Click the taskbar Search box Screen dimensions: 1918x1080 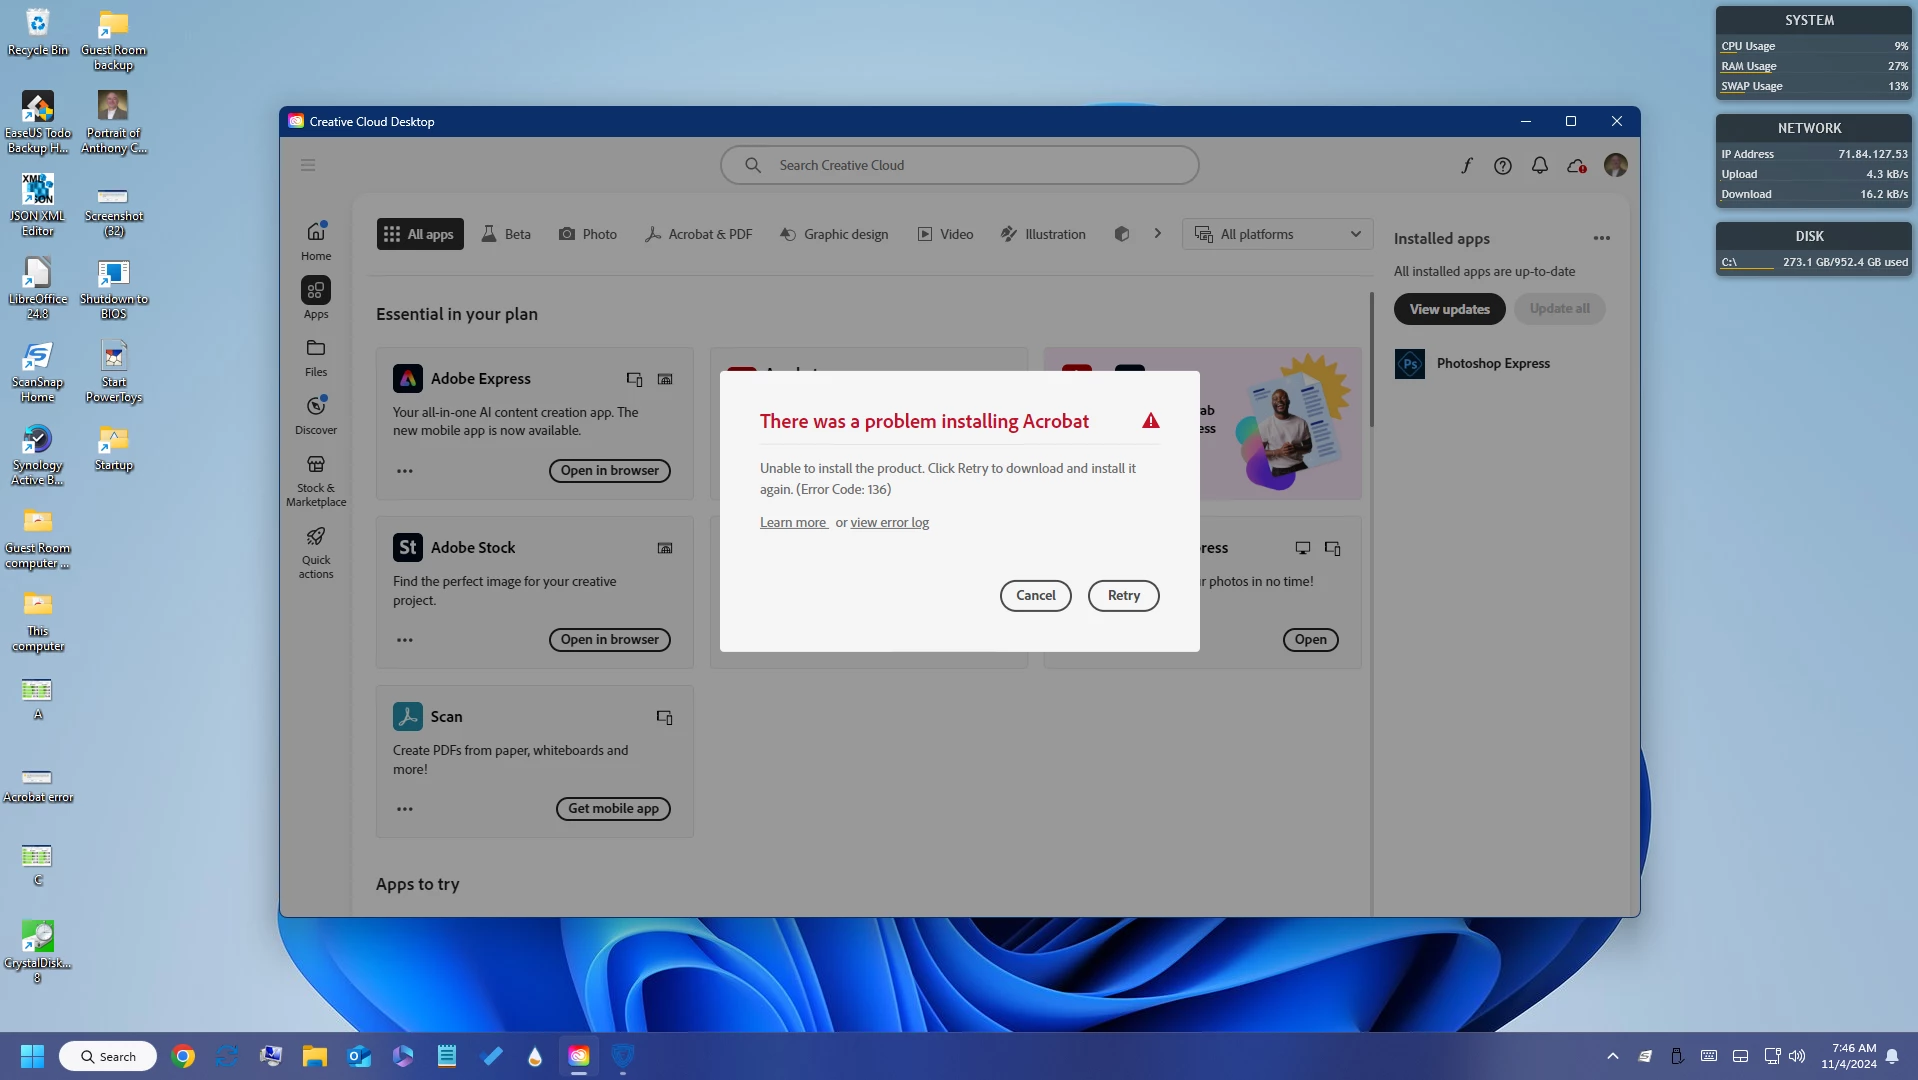(x=108, y=1056)
